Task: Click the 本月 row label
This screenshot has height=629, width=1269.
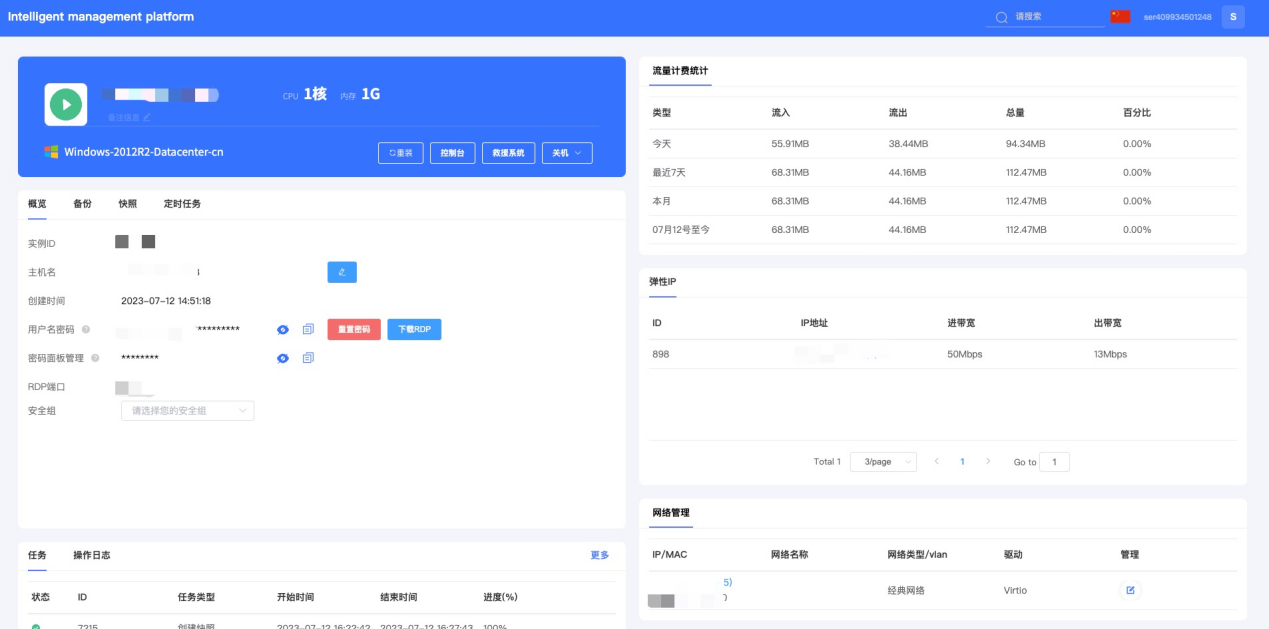Action: click(662, 201)
